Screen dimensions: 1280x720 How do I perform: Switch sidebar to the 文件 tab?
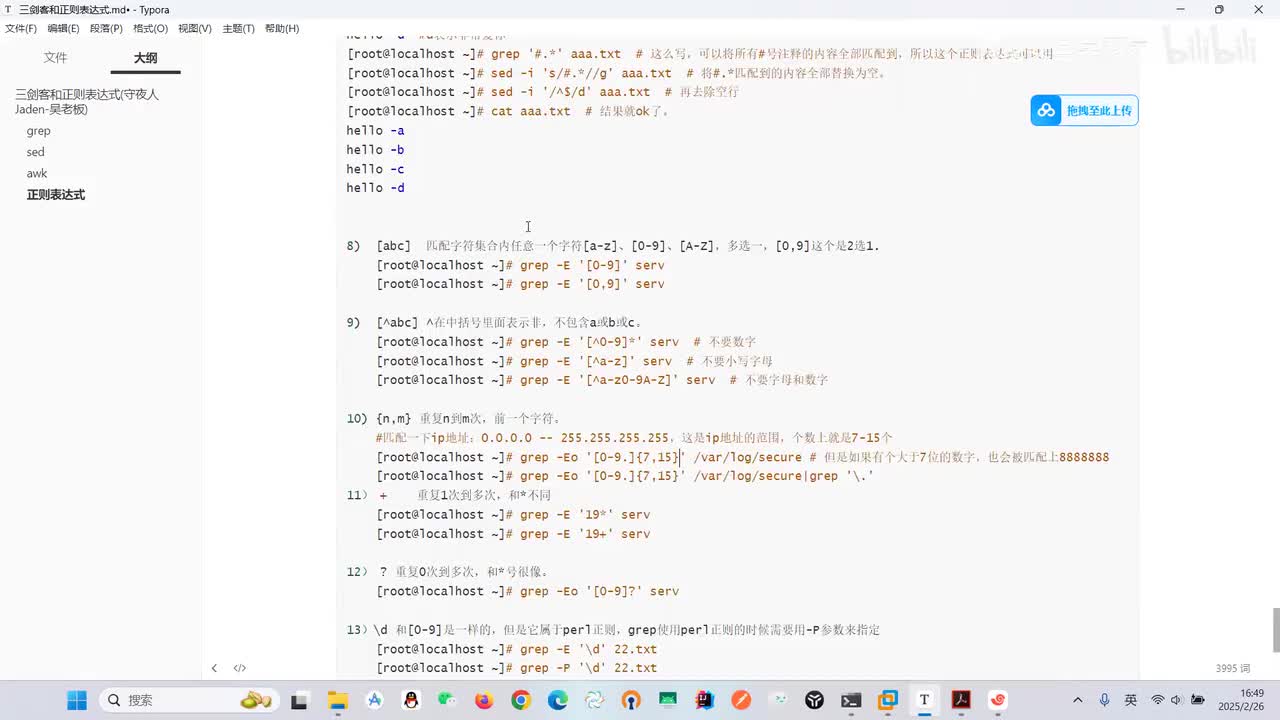click(56, 58)
